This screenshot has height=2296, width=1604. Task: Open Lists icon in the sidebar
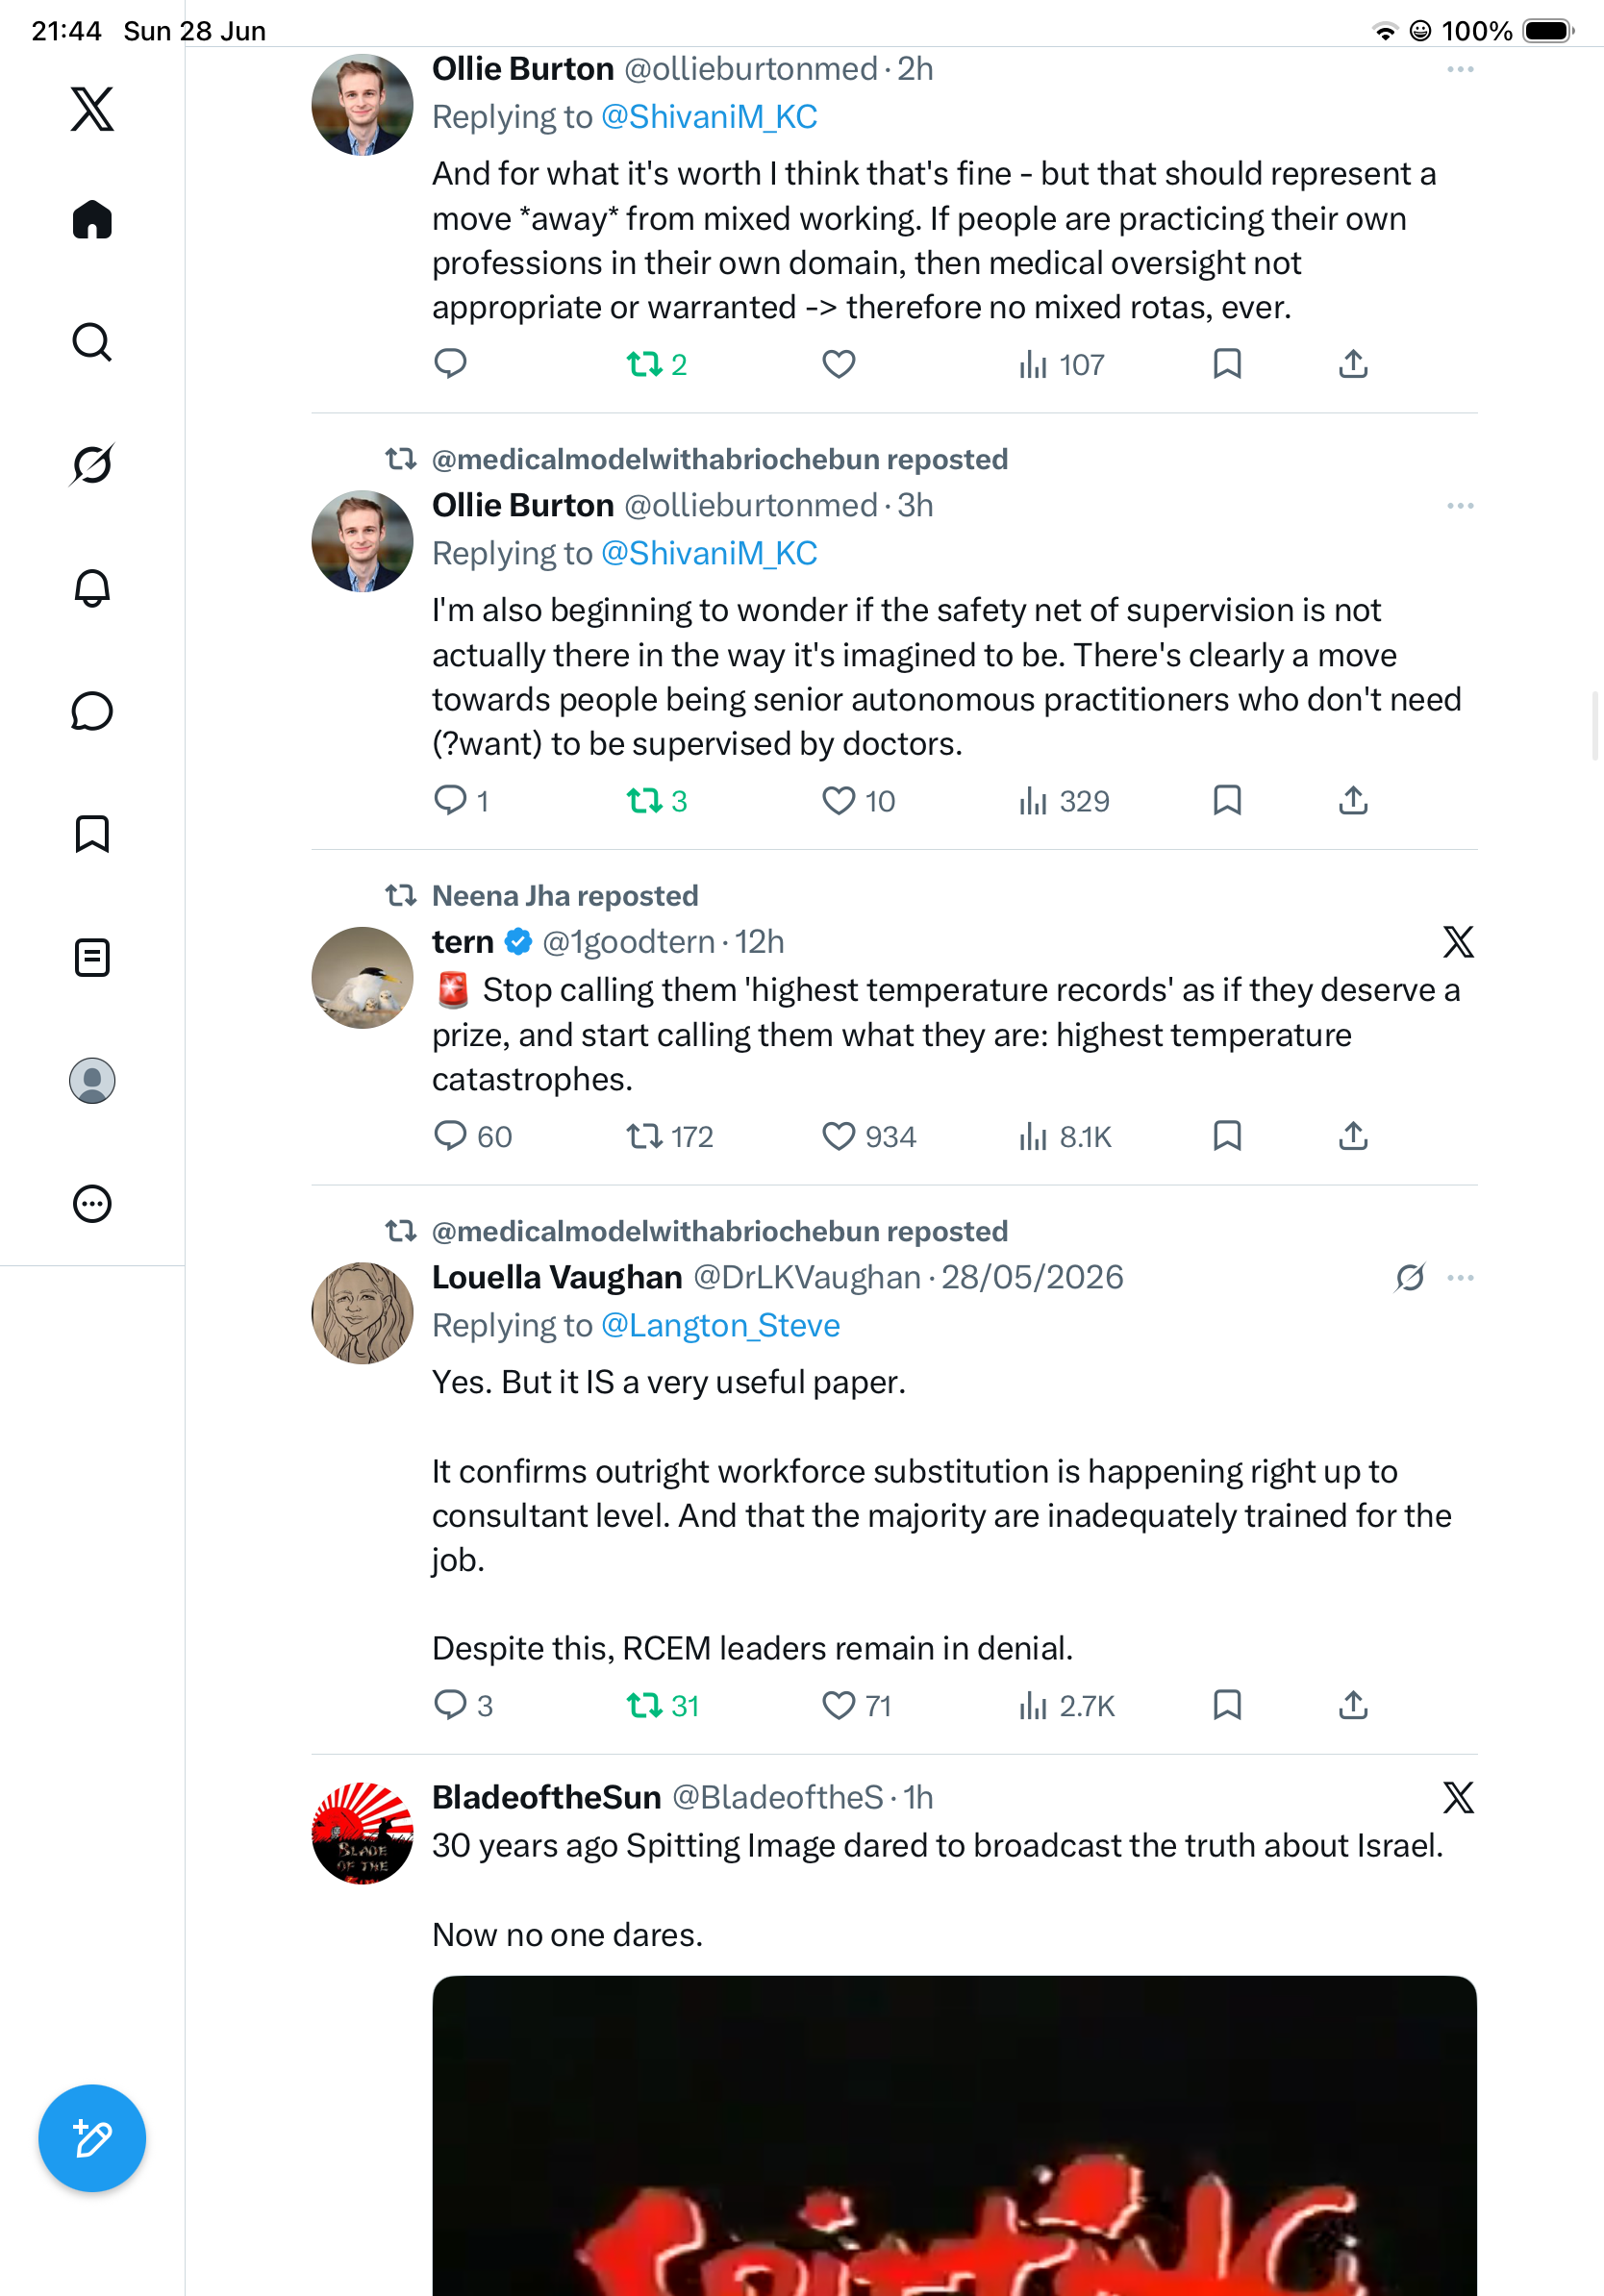(92, 957)
